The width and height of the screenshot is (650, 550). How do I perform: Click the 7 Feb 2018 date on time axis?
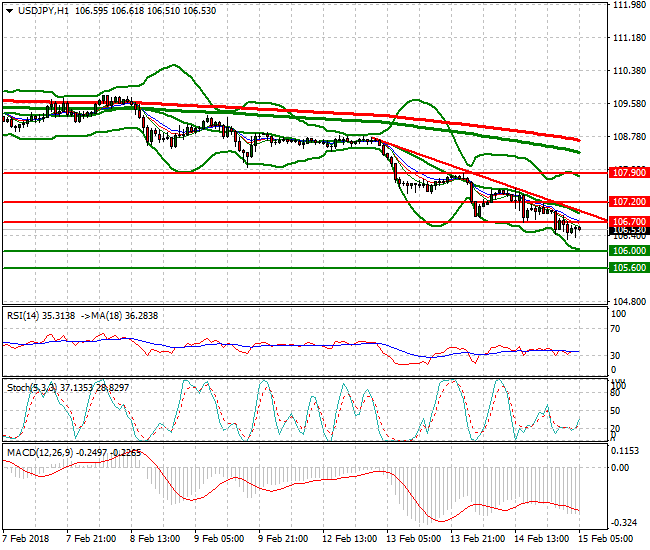25,538
